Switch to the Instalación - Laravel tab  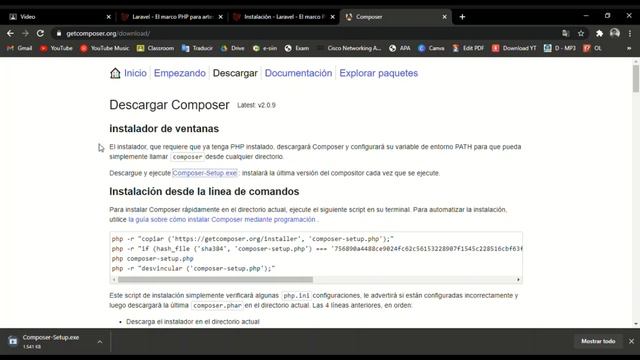pyautogui.click(x=284, y=17)
